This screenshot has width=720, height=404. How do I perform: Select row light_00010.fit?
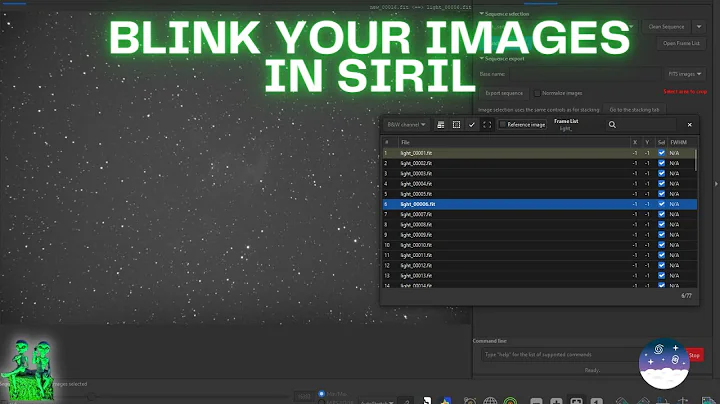[x=540, y=245]
